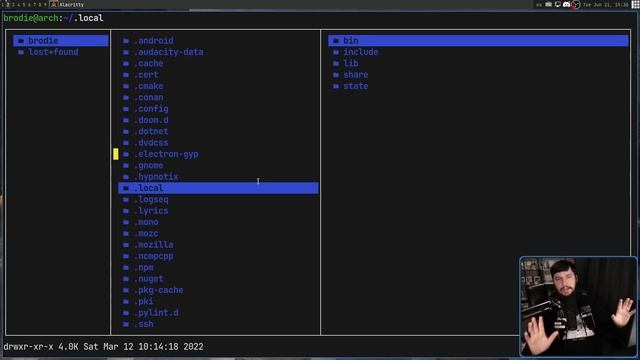The width and height of the screenshot is (640, 360).
Task: Click the folder icon next to .cache
Action: 126,64
